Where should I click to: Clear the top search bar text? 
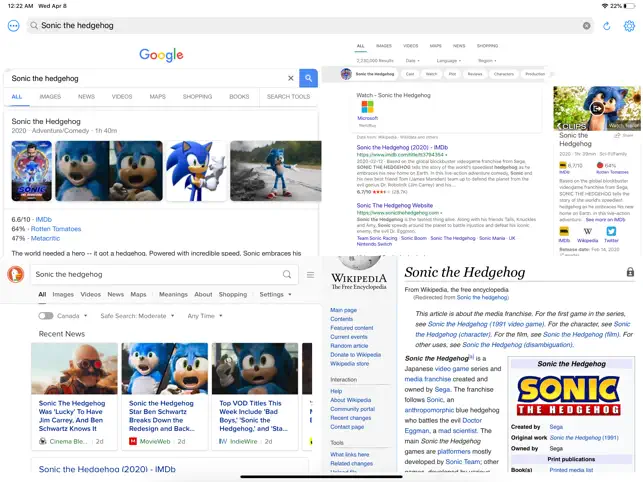point(586,26)
